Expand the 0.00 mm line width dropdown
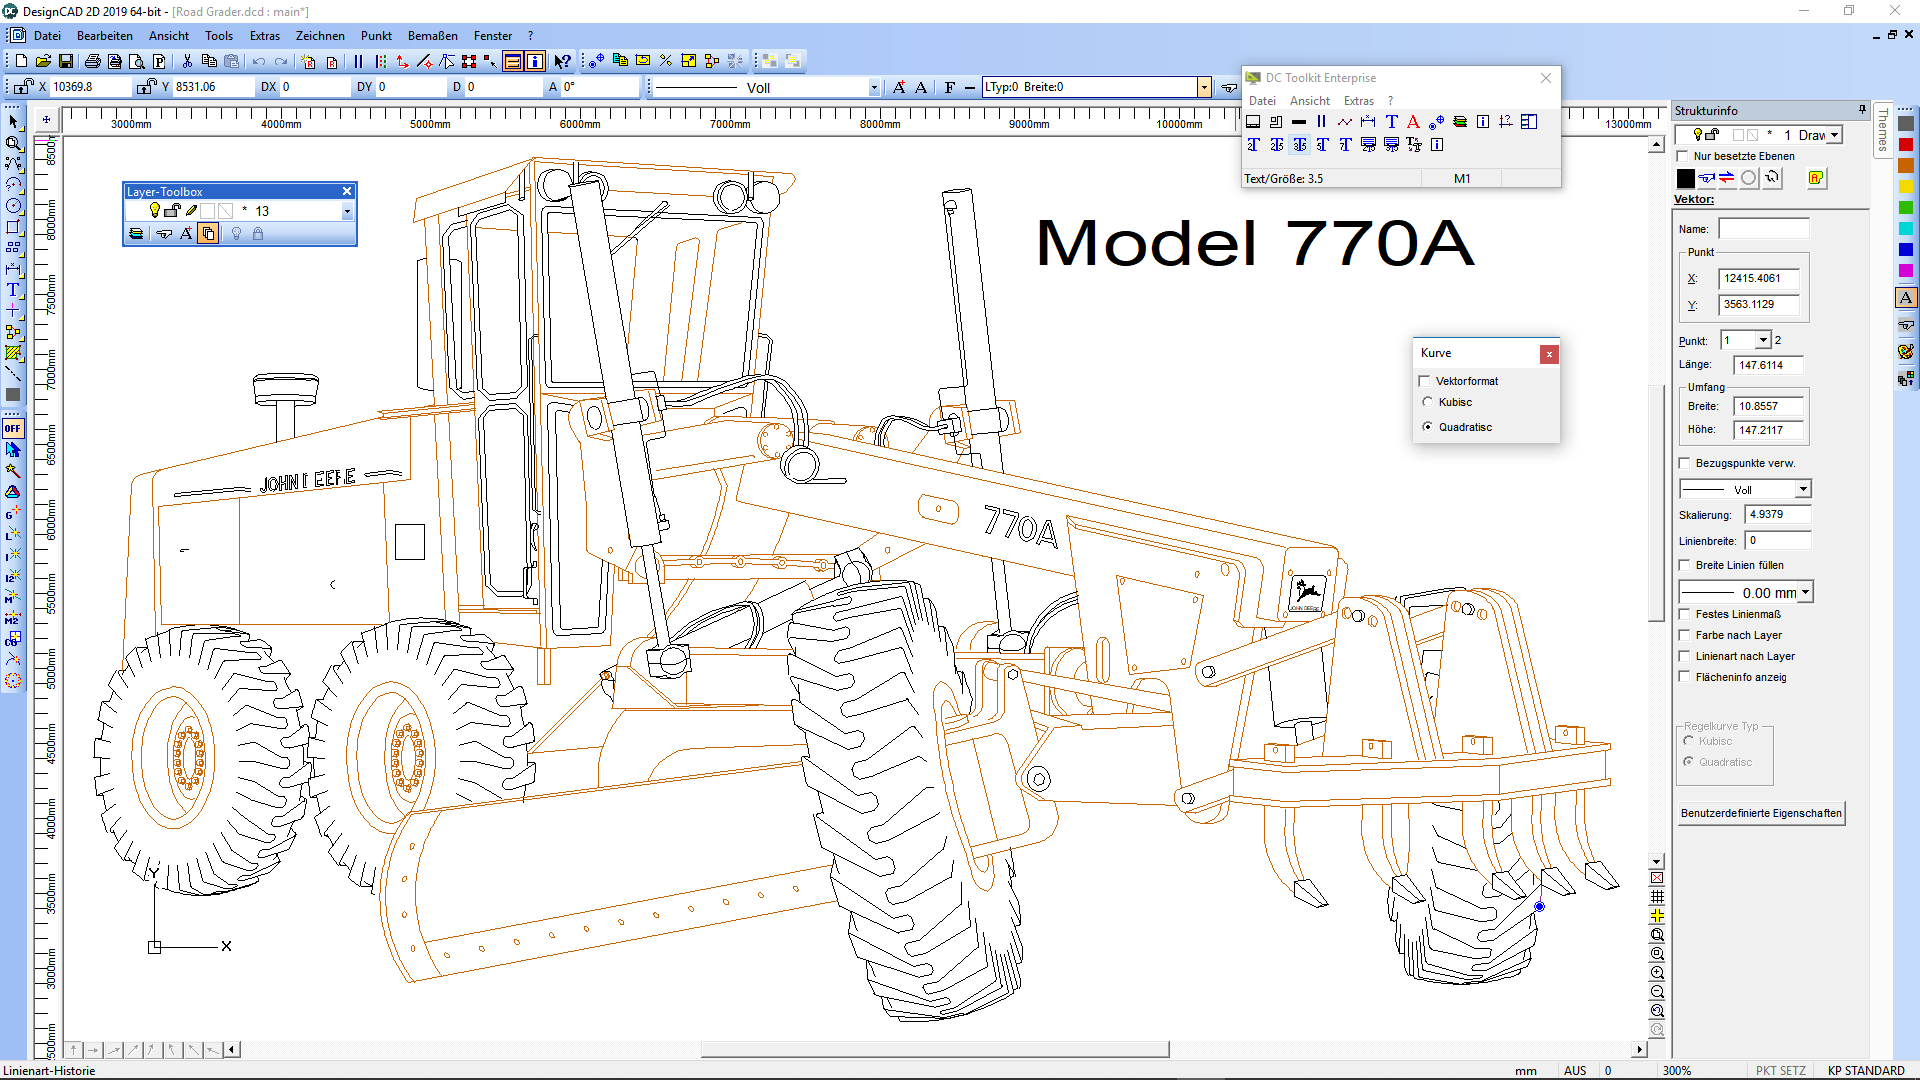This screenshot has width=1920, height=1080. 1805,593
